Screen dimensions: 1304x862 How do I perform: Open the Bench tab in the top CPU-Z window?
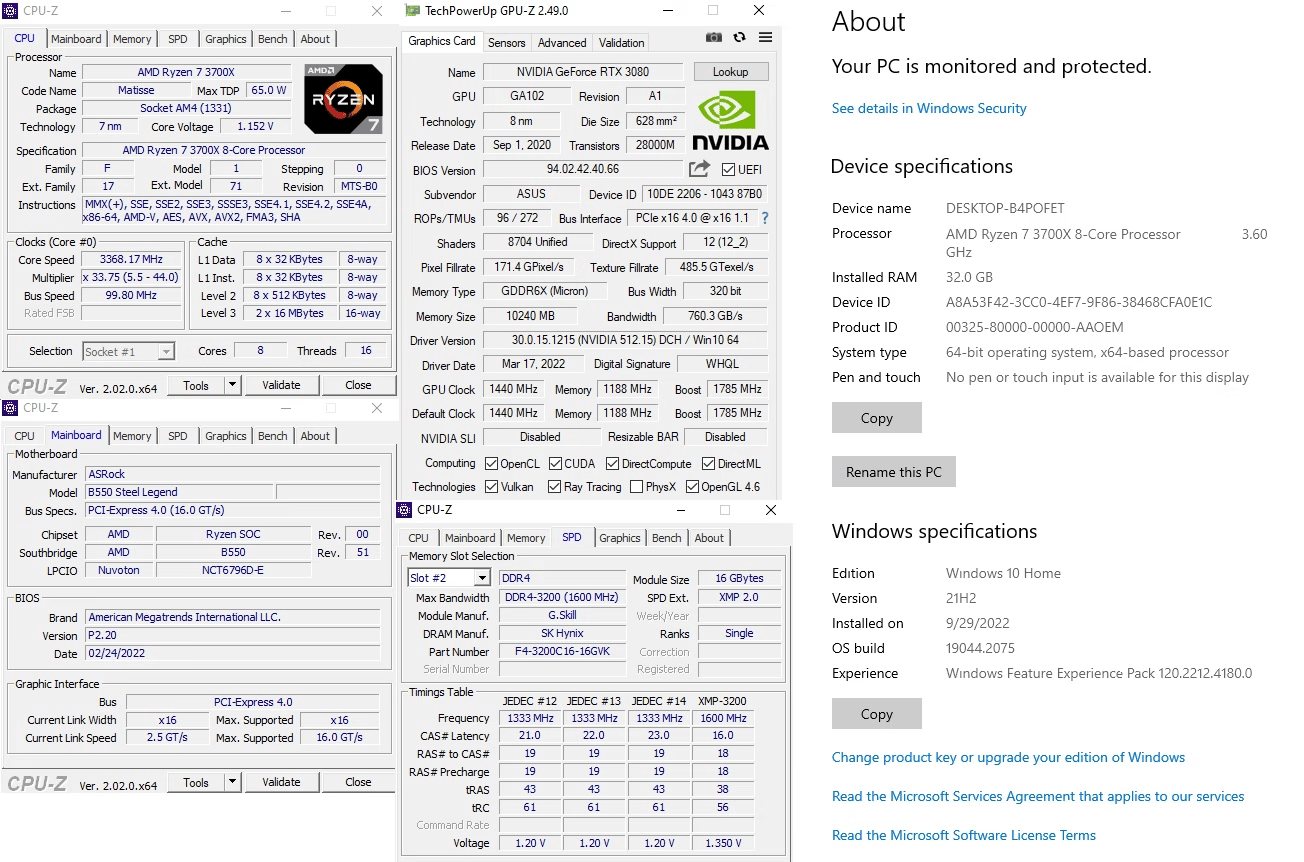[x=272, y=39]
